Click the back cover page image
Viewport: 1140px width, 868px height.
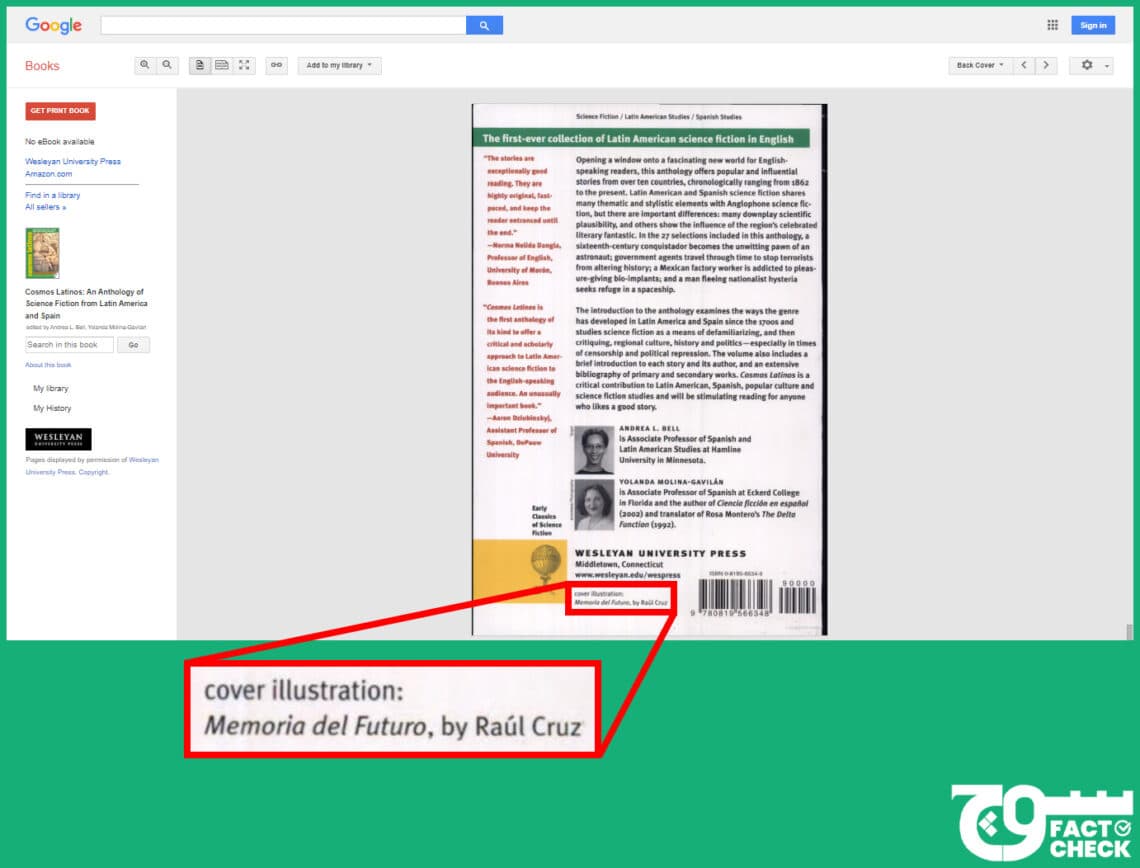(649, 369)
